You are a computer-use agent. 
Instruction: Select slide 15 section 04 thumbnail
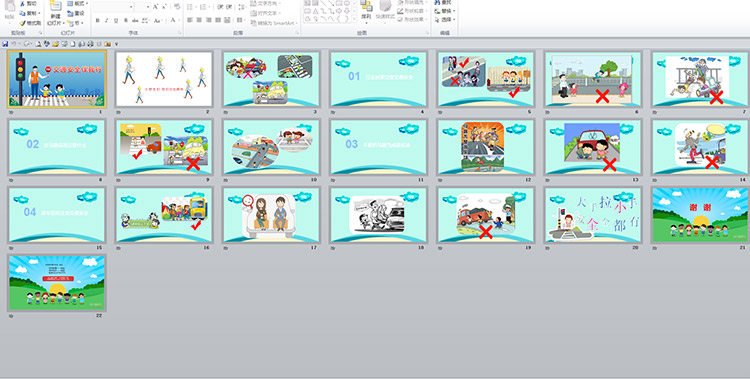(57, 215)
